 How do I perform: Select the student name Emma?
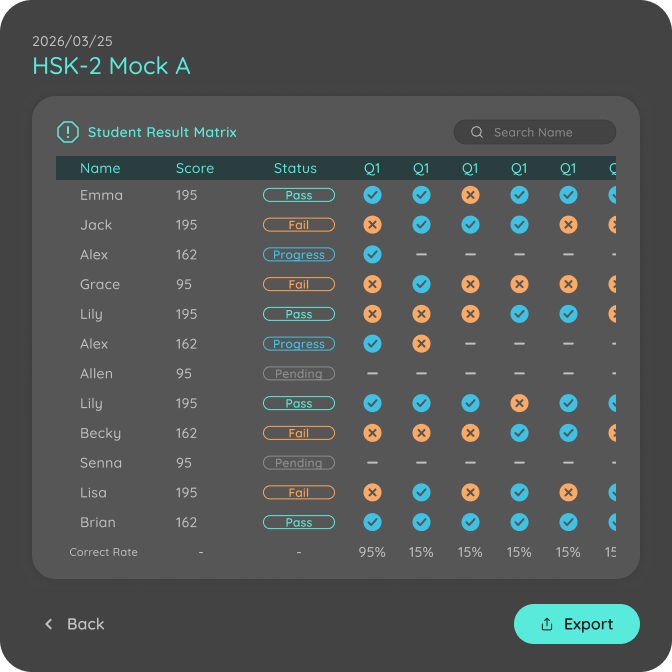[x=101, y=195]
